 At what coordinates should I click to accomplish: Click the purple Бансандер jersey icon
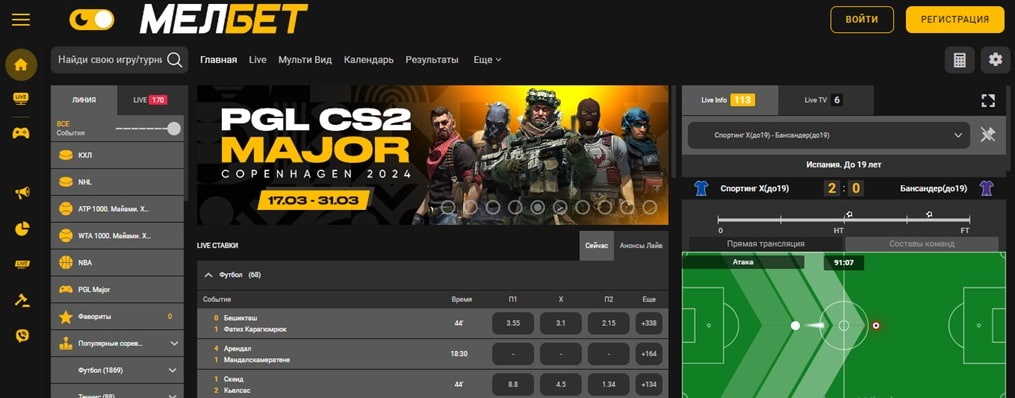(x=987, y=188)
